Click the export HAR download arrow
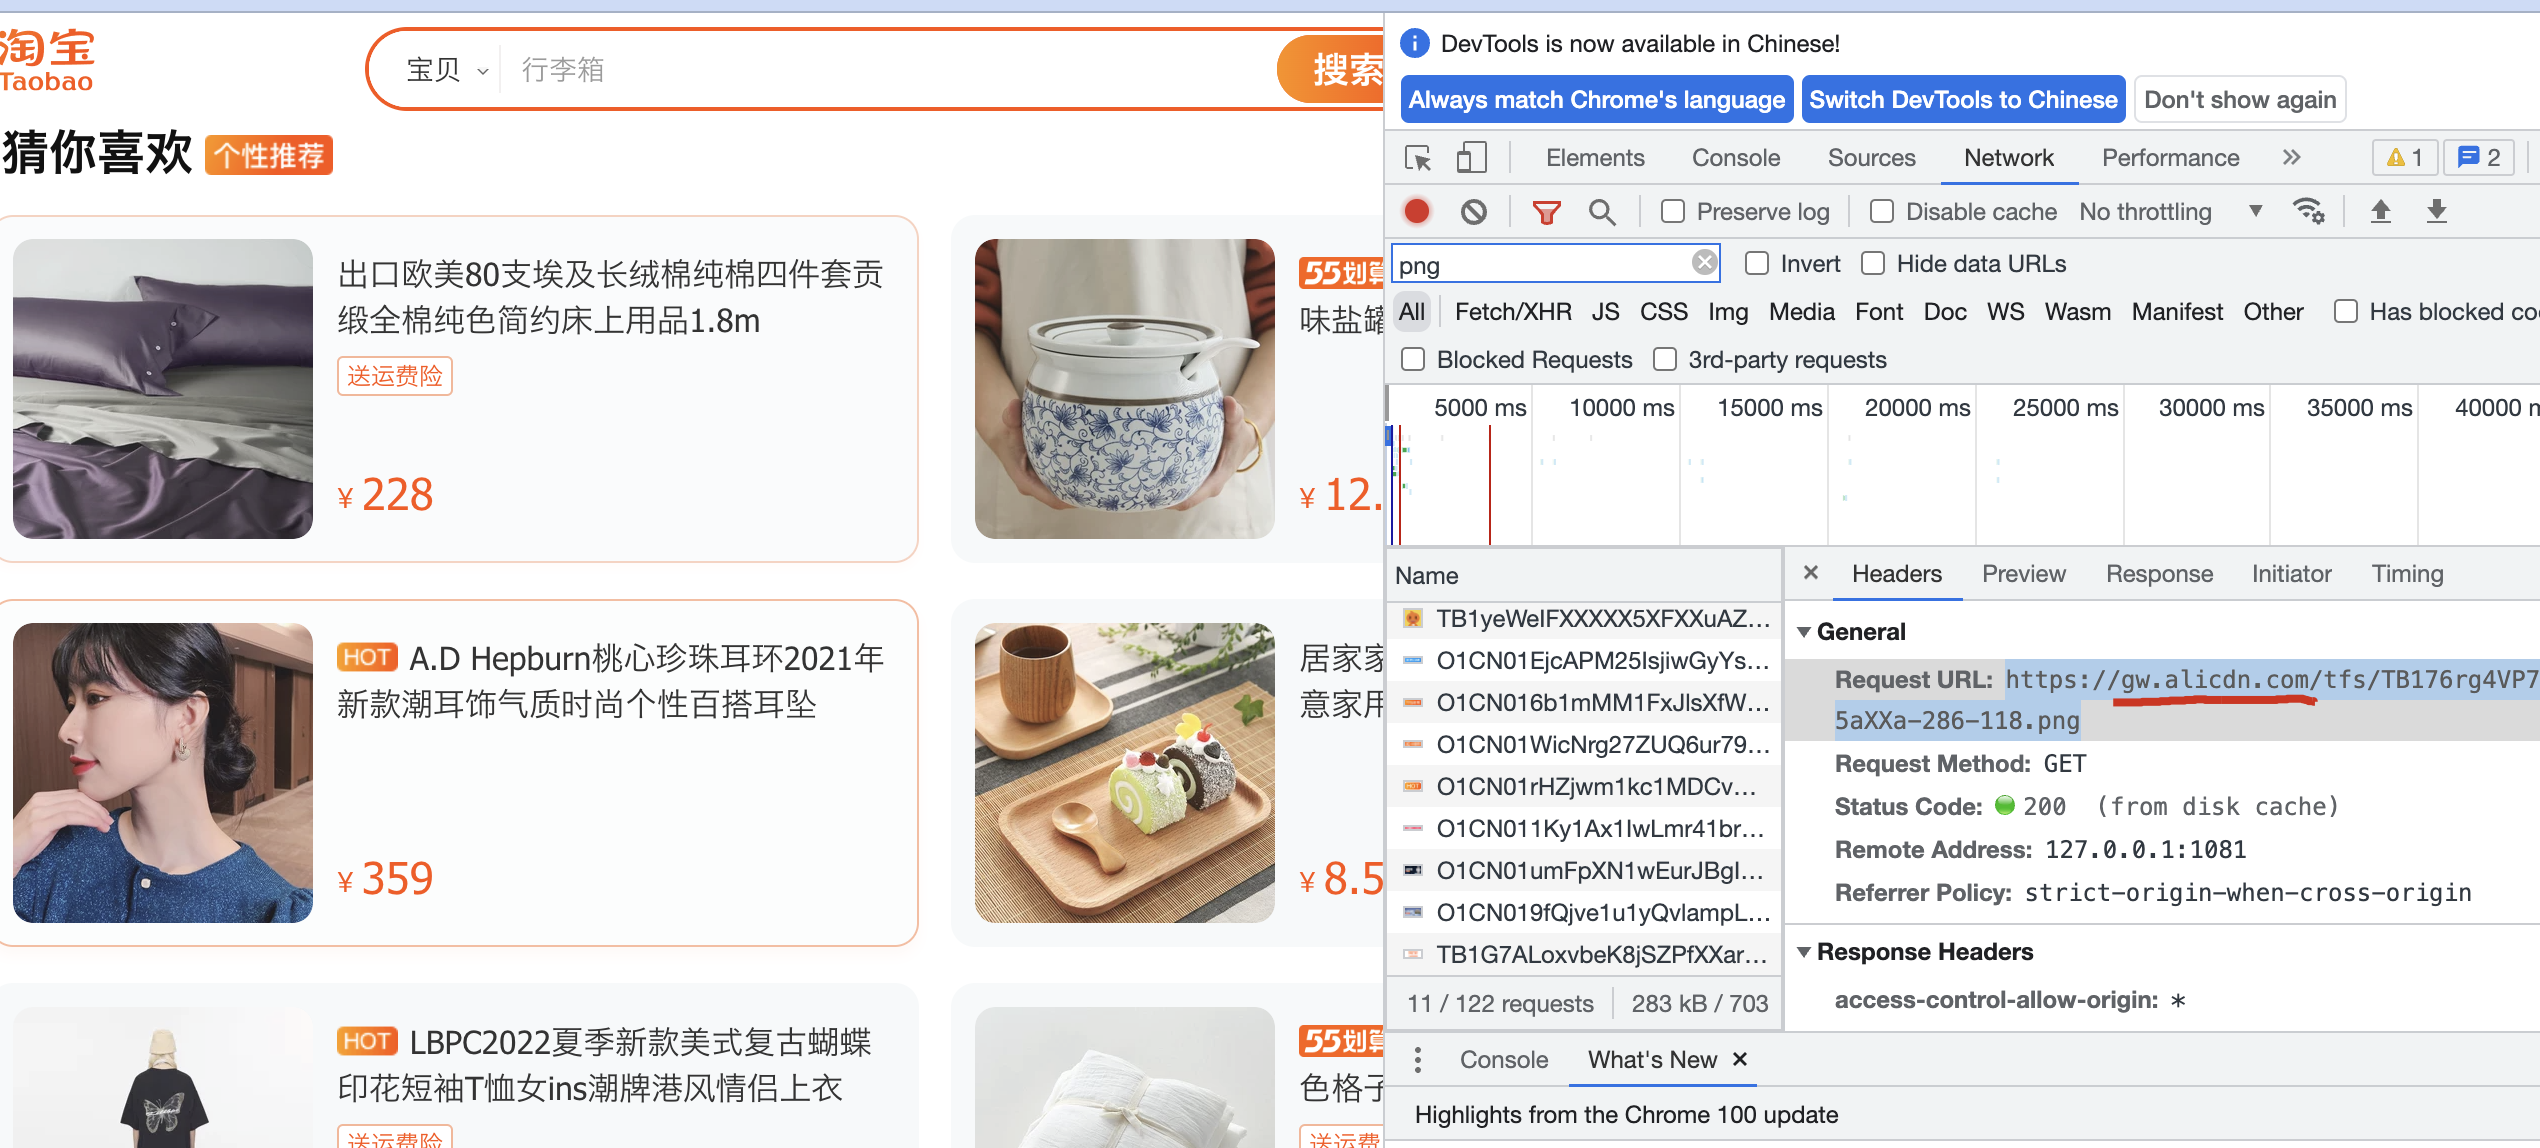2540x1148 pixels. (x=2436, y=212)
